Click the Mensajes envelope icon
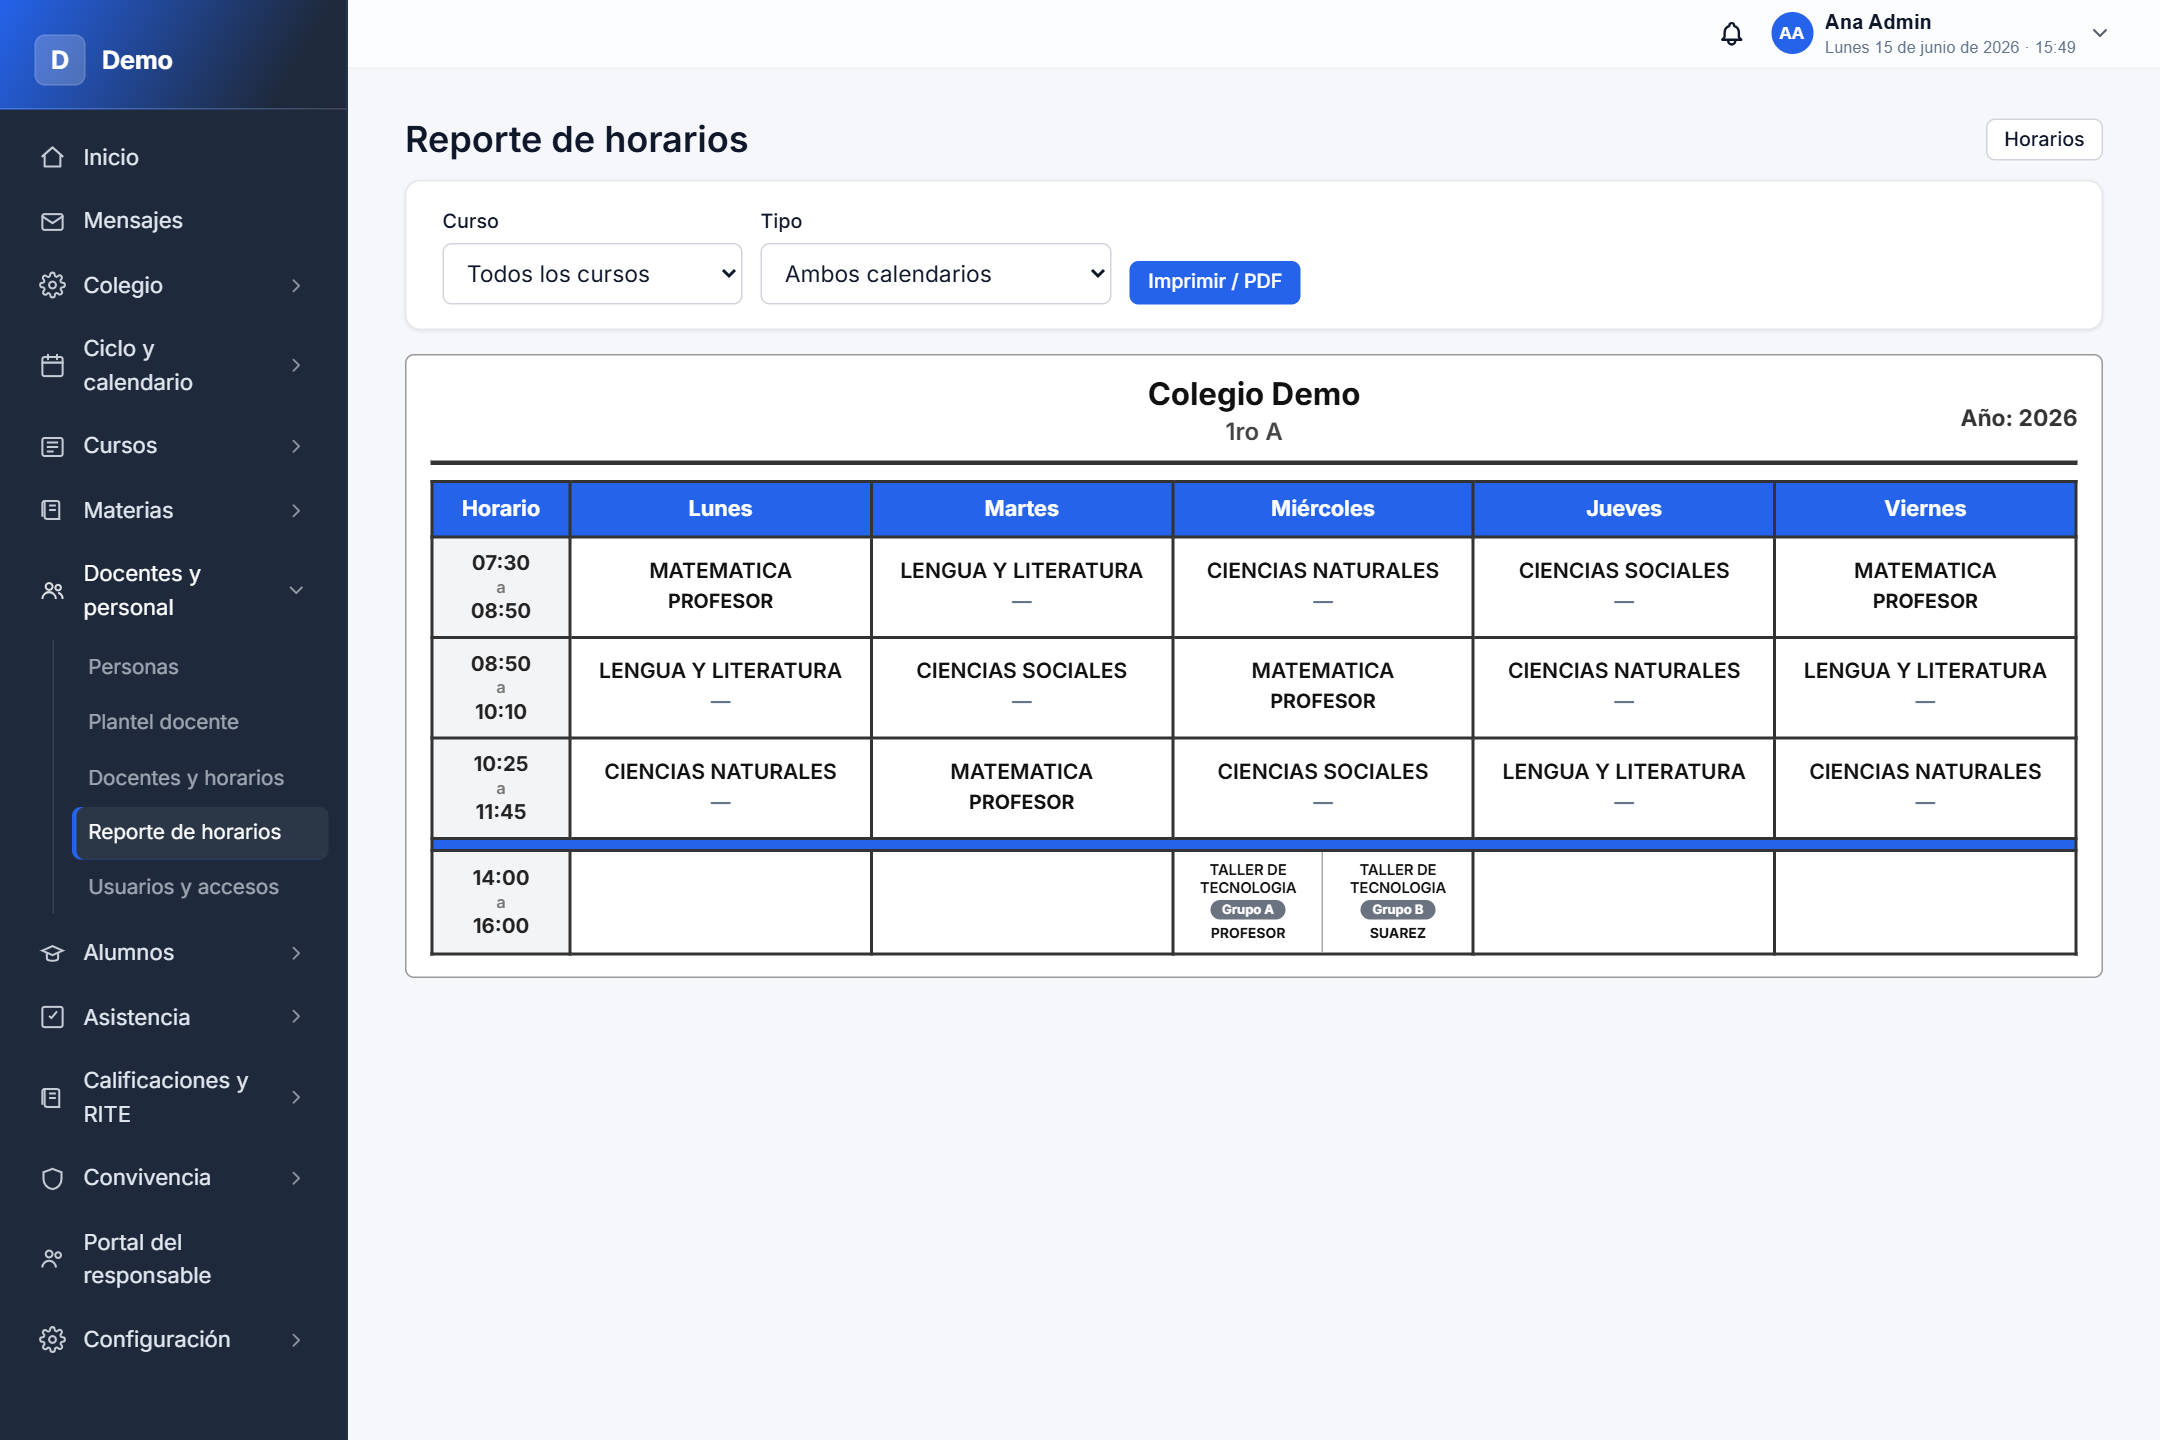 (x=52, y=221)
